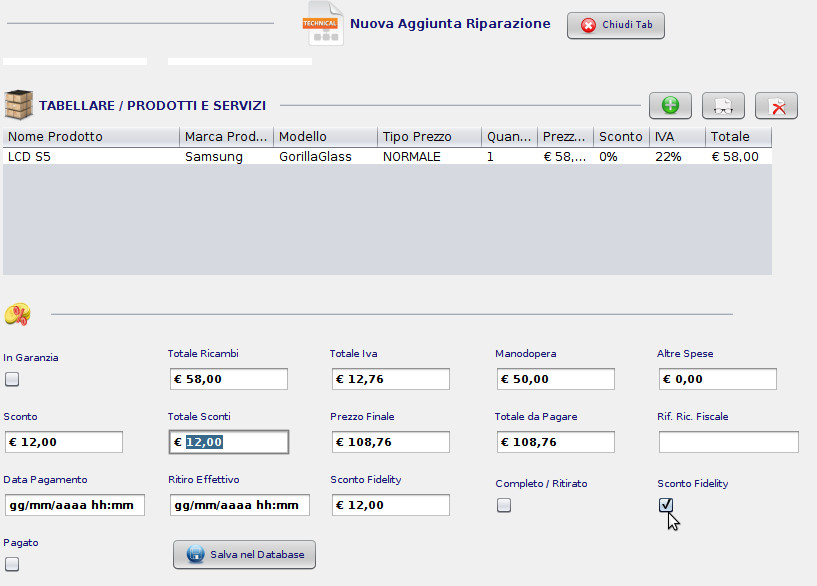
Task: Open the Data Pagamento date field
Action: pos(75,505)
